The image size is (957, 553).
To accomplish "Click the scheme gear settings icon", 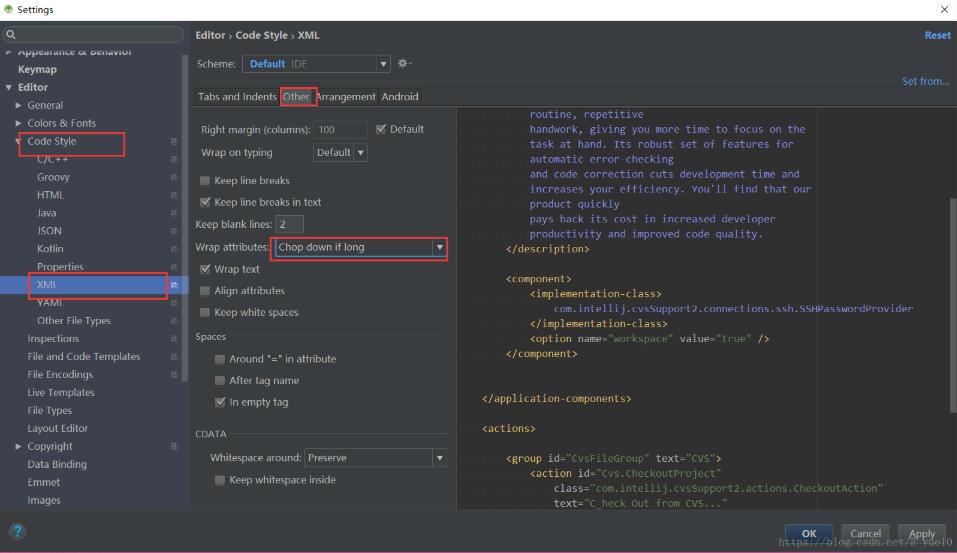I will point(403,63).
